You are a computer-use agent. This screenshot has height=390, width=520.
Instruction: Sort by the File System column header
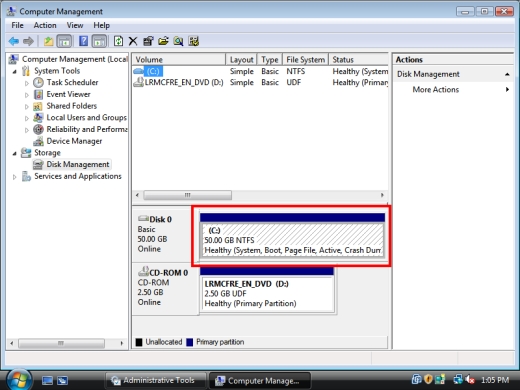306,60
